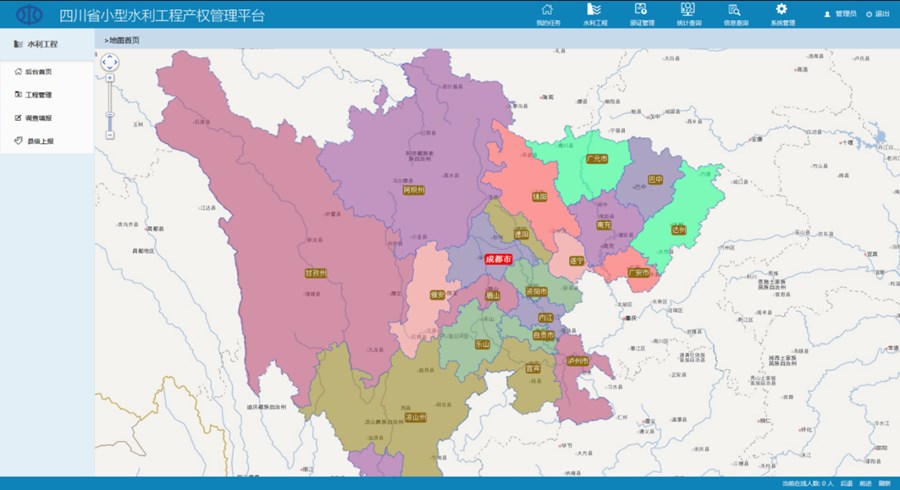Select 工程管理 in the sidebar

pyautogui.click(x=38, y=95)
